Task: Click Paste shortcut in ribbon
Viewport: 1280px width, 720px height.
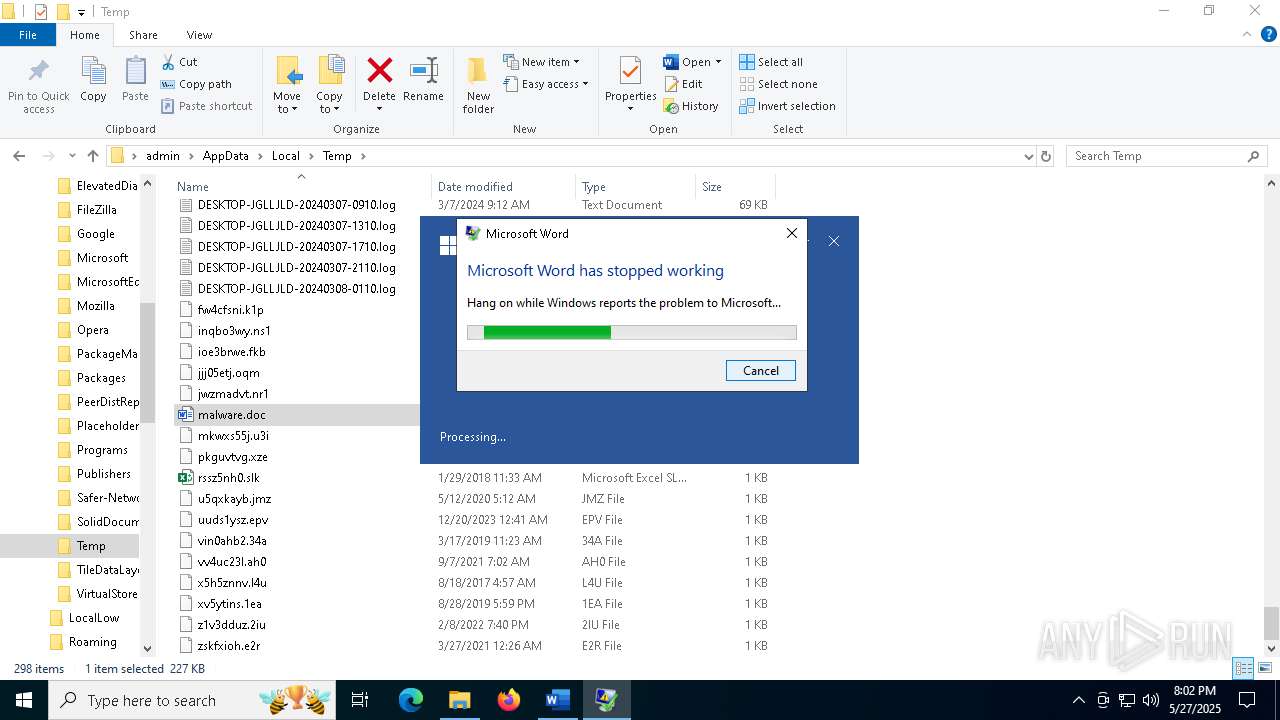Action: pos(207,106)
